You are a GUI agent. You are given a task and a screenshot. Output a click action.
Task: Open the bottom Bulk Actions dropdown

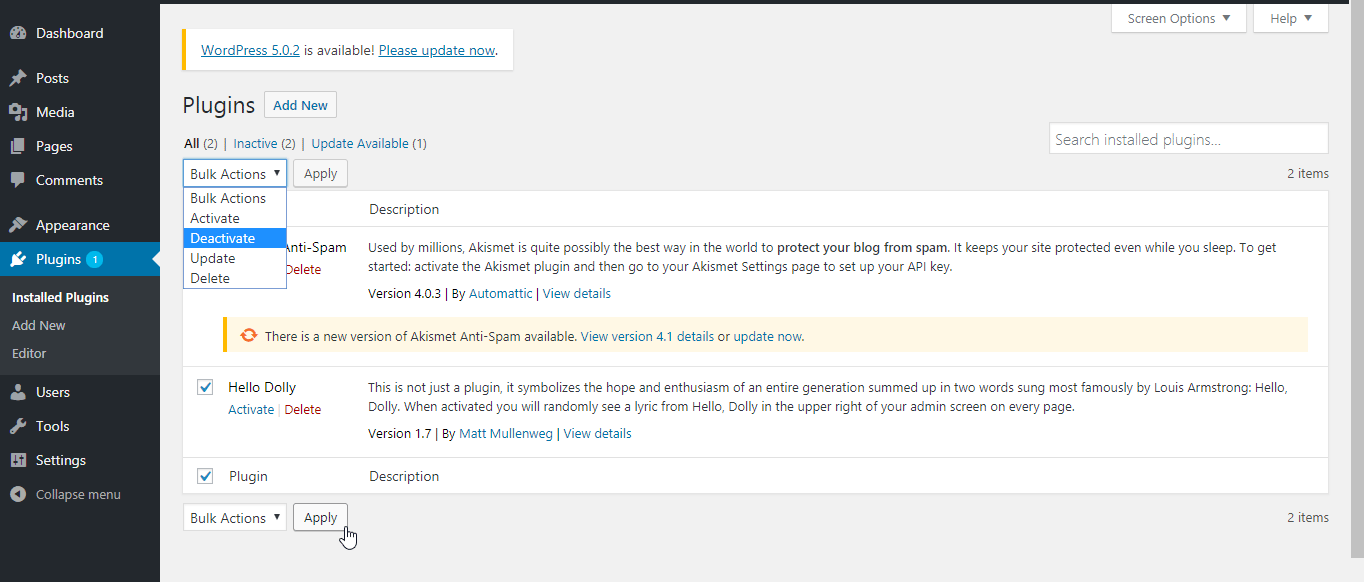pyautogui.click(x=235, y=518)
